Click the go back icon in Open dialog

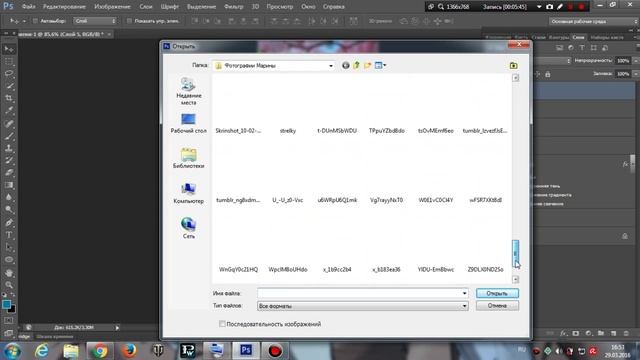346,65
